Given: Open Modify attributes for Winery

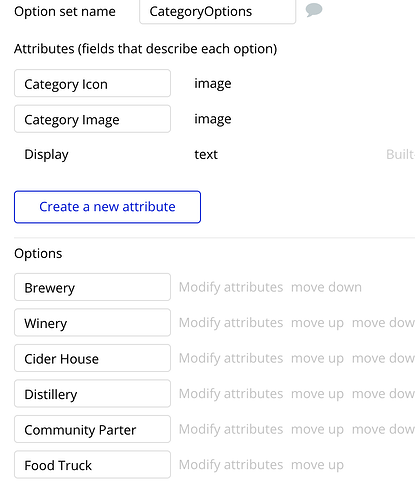Looking at the screenshot, I should pyautogui.click(x=231, y=323).
